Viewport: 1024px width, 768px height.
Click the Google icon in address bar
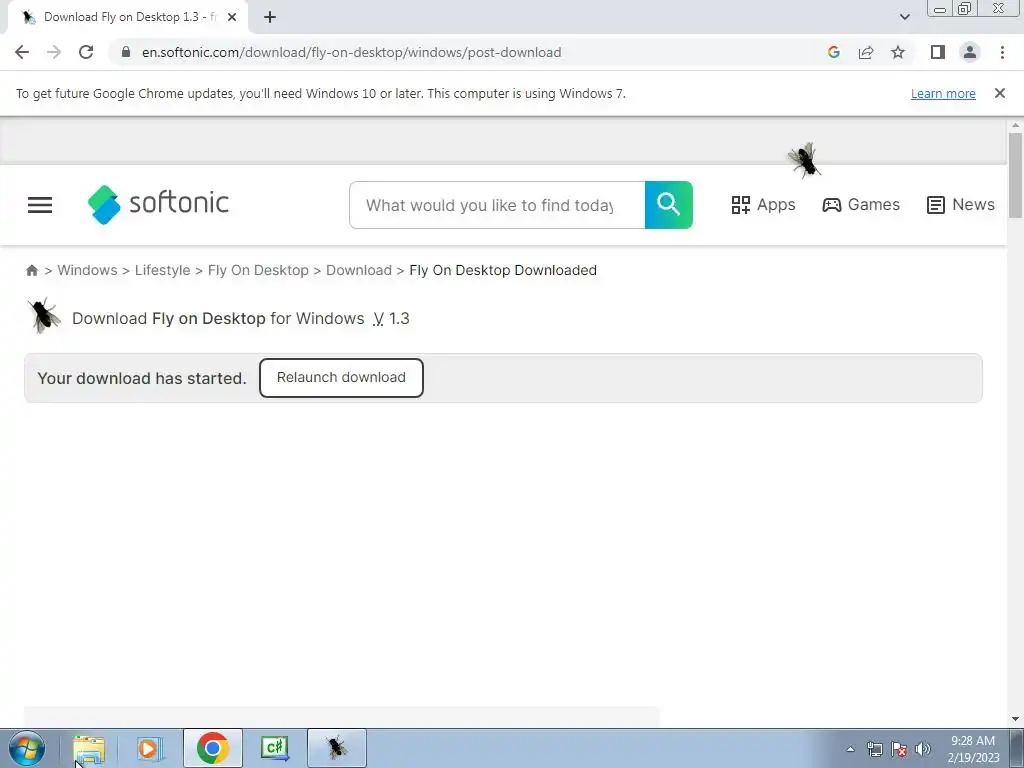pos(833,52)
